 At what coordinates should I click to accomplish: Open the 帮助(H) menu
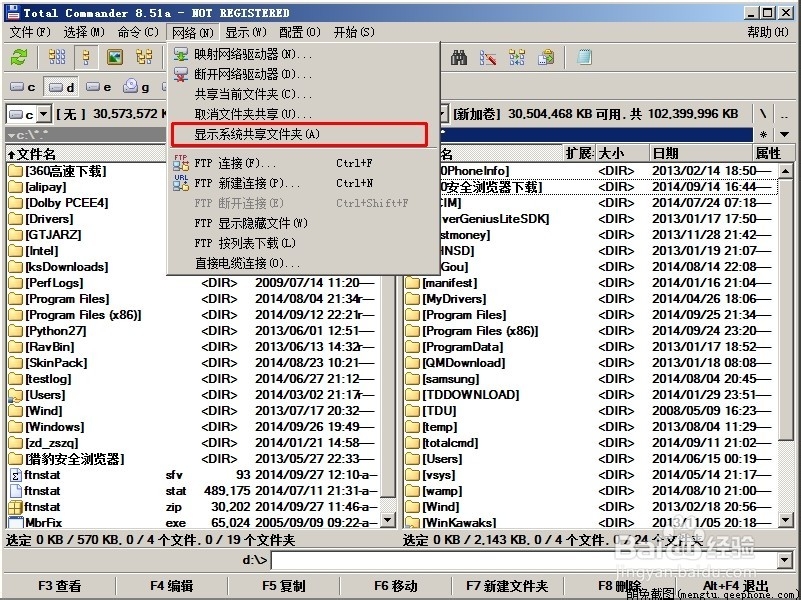point(768,33)
